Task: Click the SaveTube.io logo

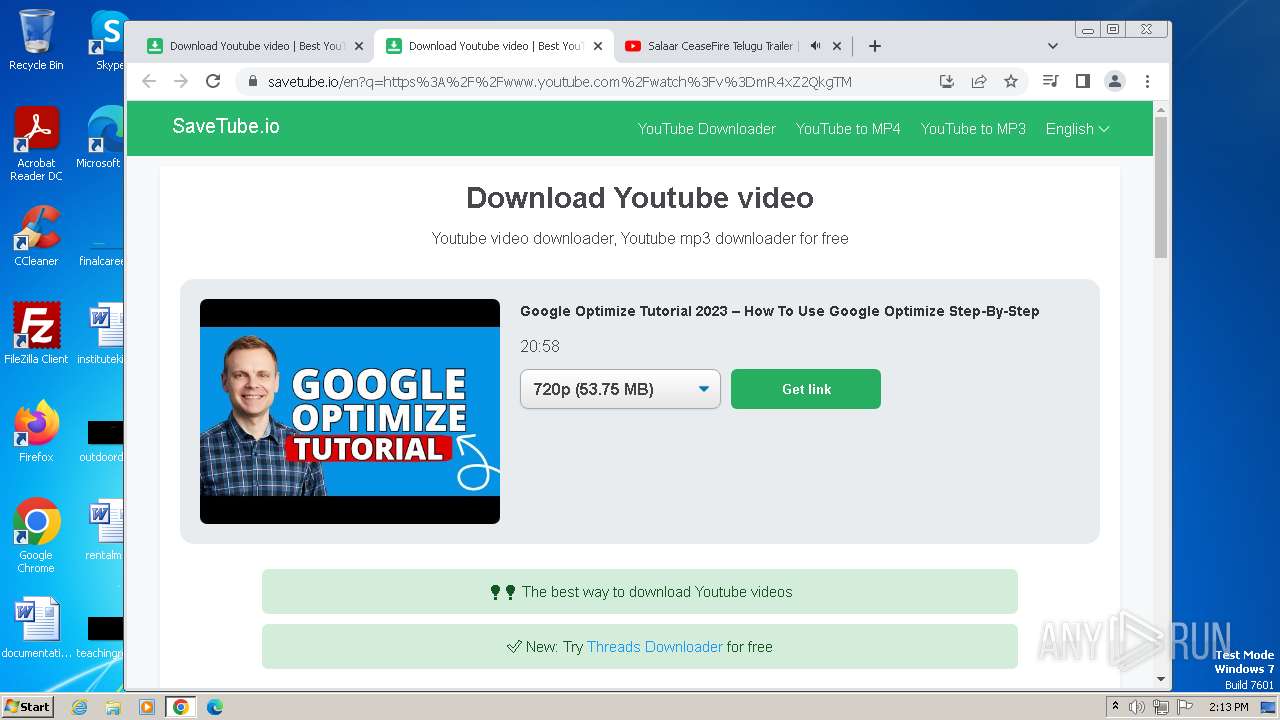Action: (x=226, y=126)
